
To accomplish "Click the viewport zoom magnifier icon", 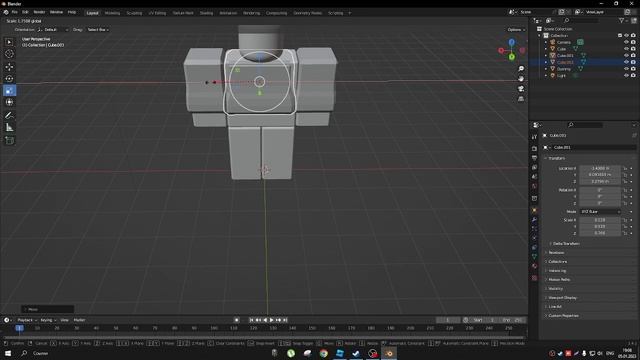I will tap(521, 69).
